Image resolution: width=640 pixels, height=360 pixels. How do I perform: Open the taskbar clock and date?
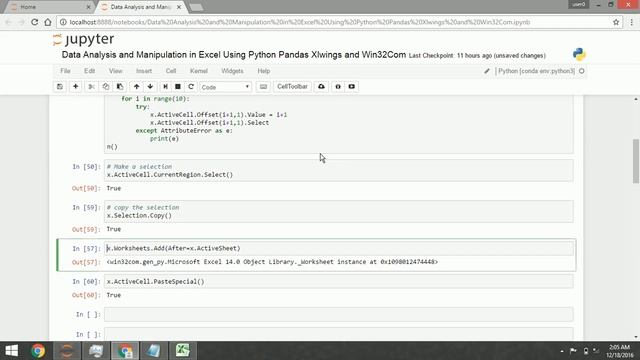pos(620,351)
